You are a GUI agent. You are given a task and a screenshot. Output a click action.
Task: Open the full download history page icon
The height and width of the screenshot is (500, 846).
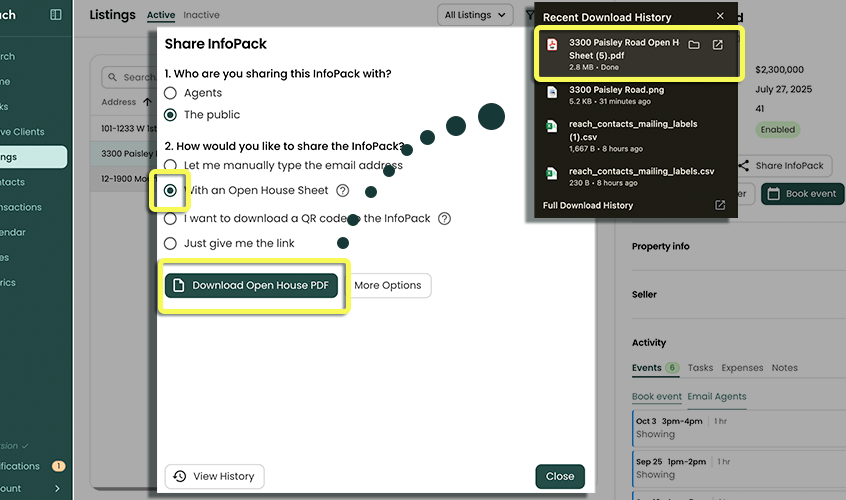pyautogui.click(x=719, y=205)
